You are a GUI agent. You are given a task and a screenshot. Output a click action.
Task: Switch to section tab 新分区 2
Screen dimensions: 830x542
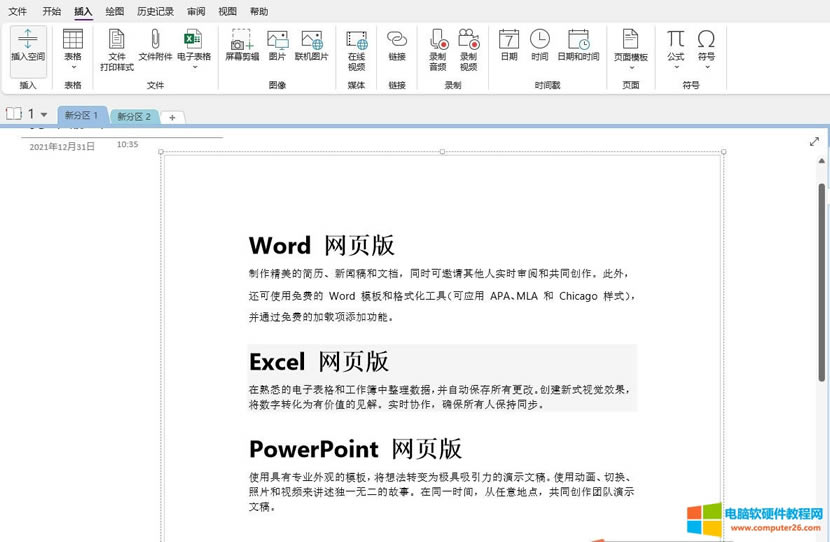pyautogui.click(x=134, y=117)
